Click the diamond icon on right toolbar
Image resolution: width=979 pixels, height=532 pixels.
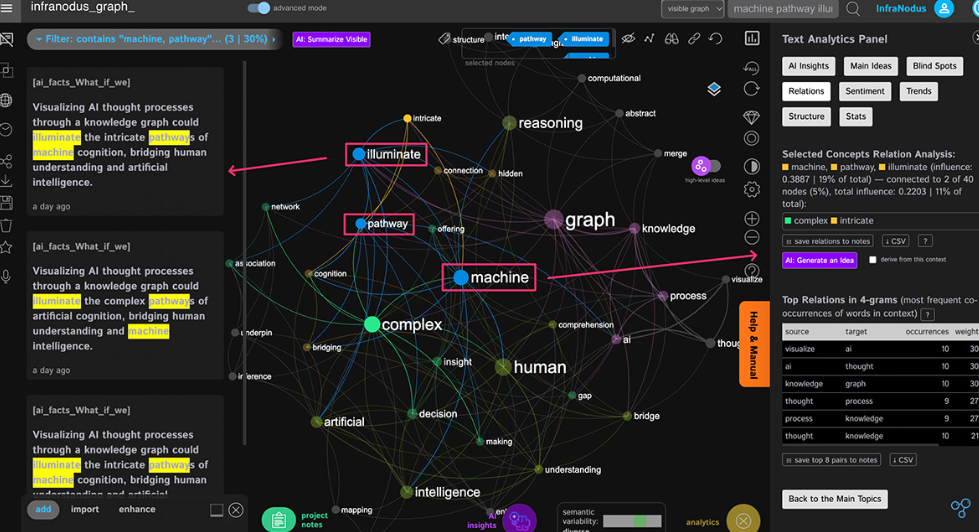click(x=751, y=117)
